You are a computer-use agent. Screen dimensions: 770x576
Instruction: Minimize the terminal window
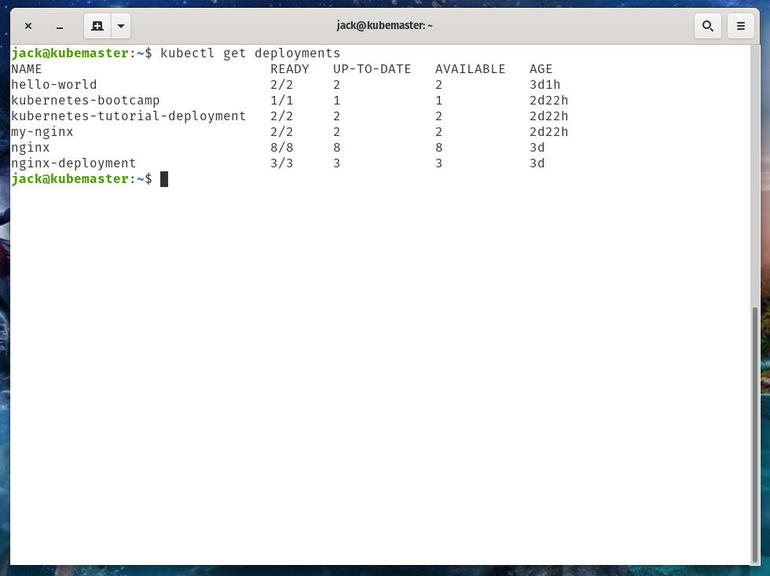pyautogui.click(x=59, y=26)
